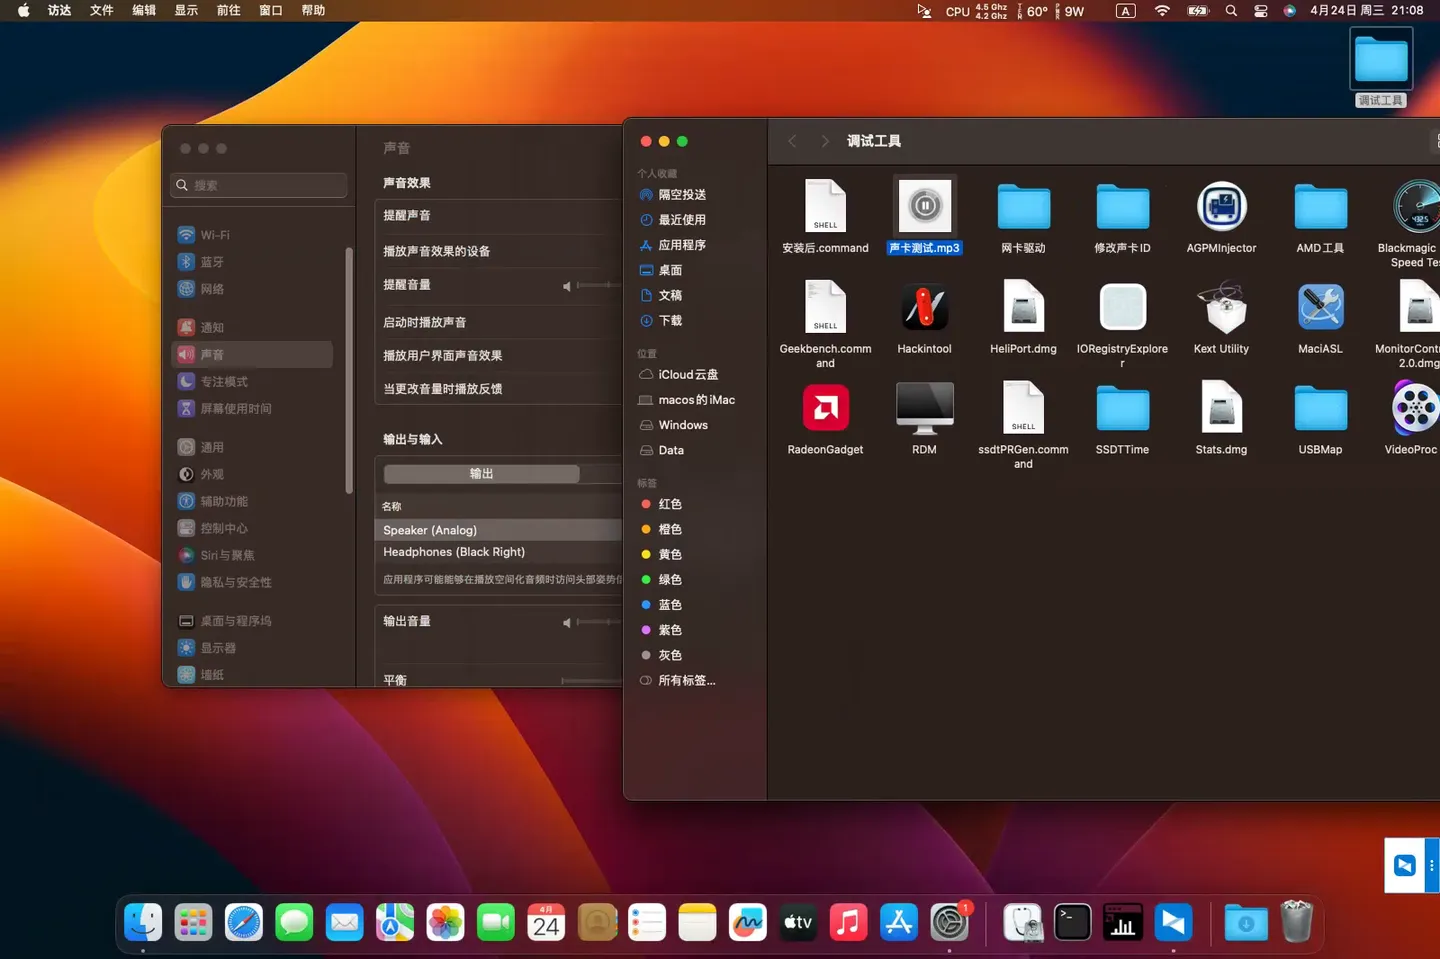The width and height of the screenshot is (1440, 959).
Task: Select the 安装后.command script
Action: click(x=825, y=207)
